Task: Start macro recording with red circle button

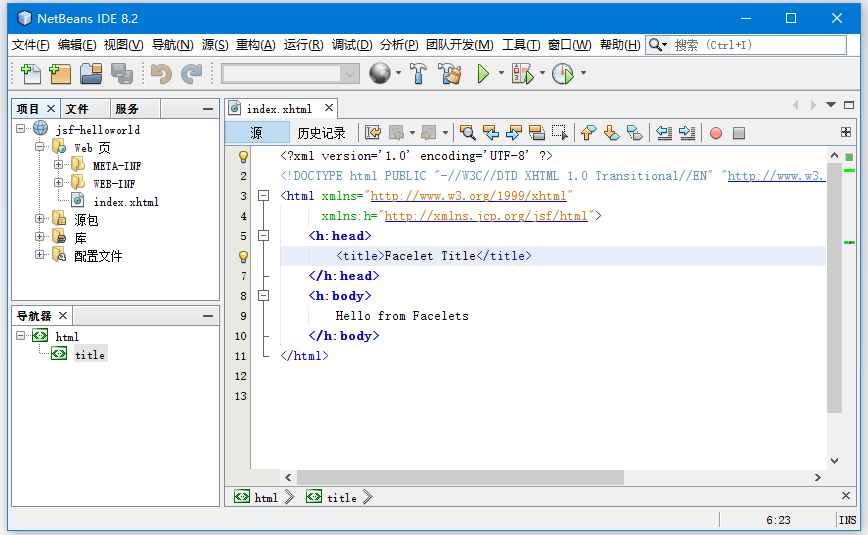Action: point(716,133)
